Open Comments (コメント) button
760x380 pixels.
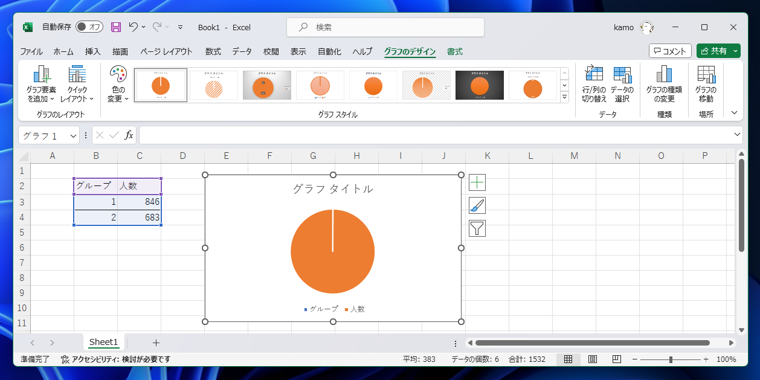tap(670, 51)
